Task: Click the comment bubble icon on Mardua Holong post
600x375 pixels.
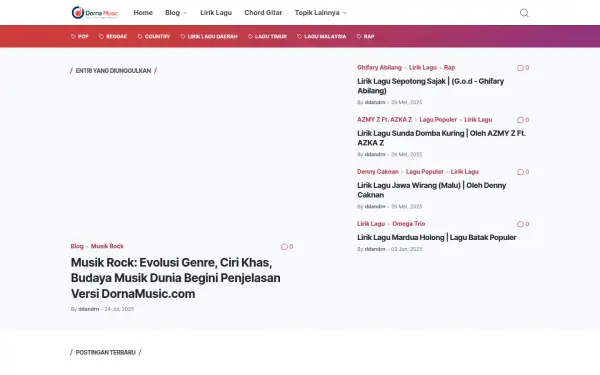Action: pos(520,224)
